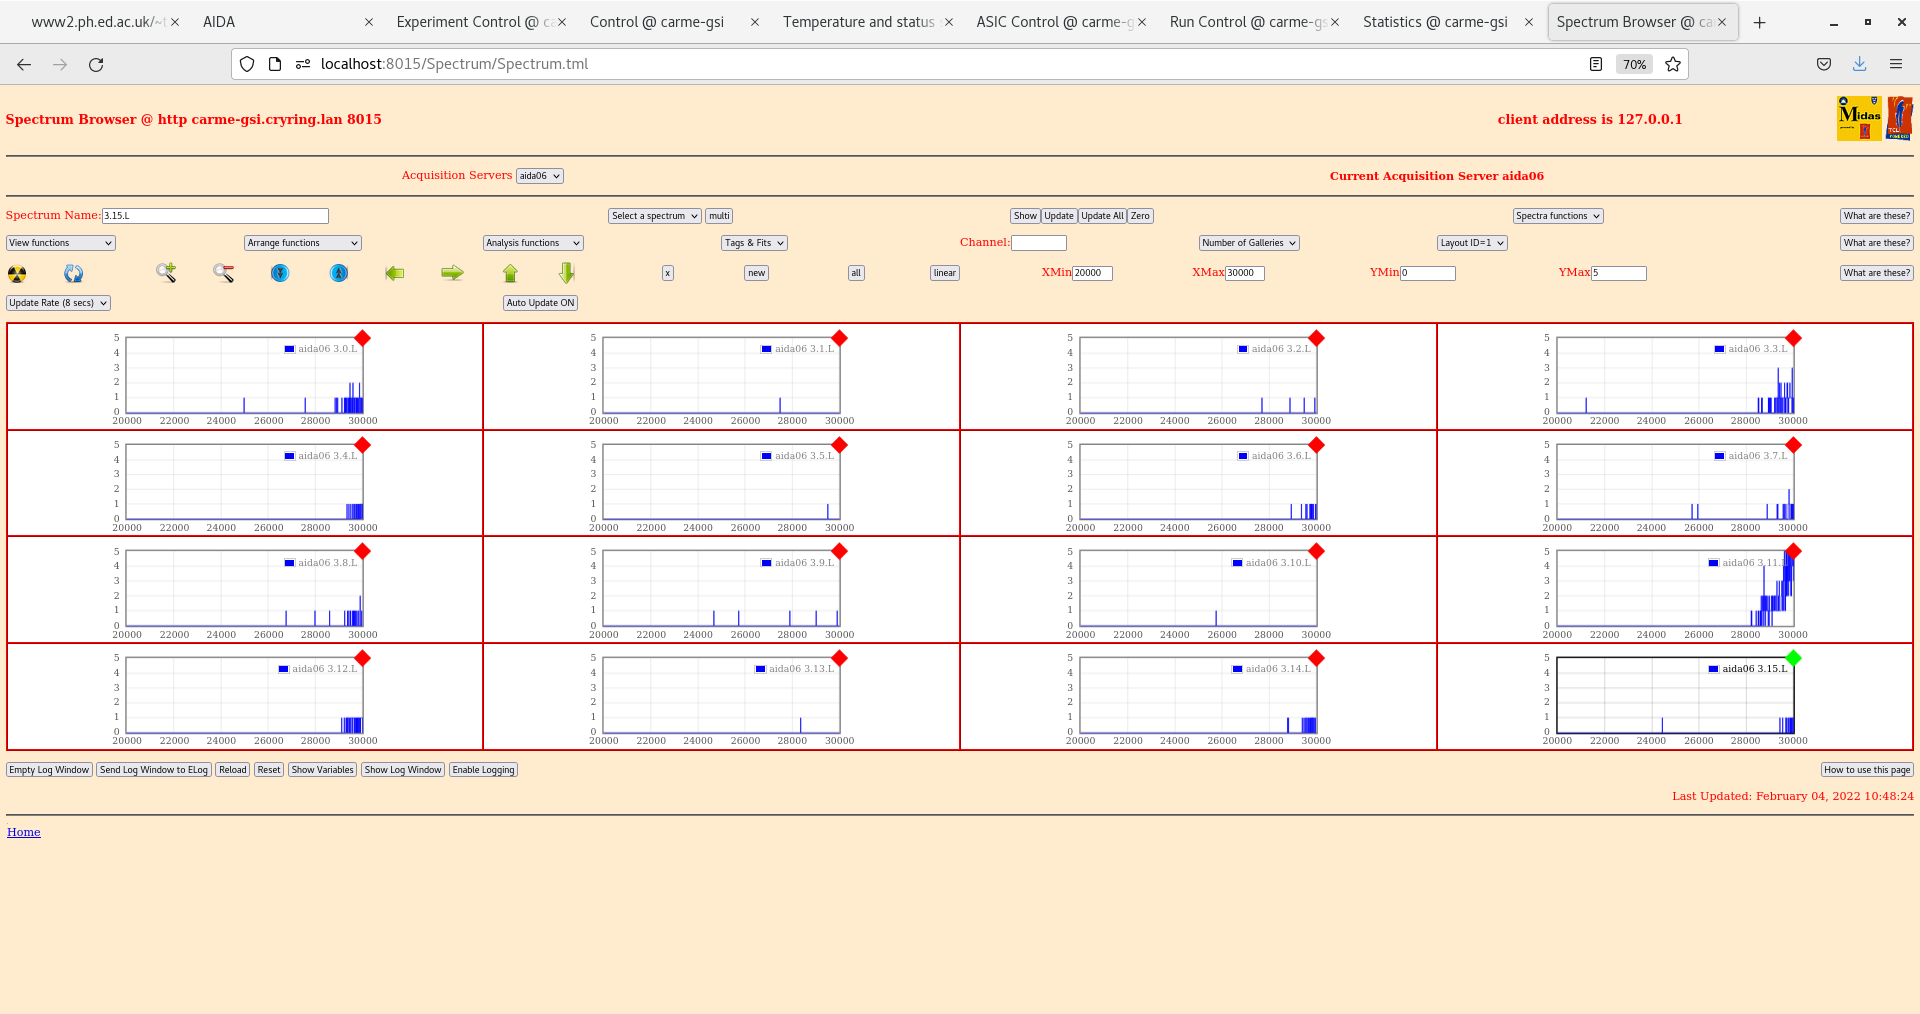Click the green up arrow icon
The width and height of the screenshot is (1920, 1014).
511,272
